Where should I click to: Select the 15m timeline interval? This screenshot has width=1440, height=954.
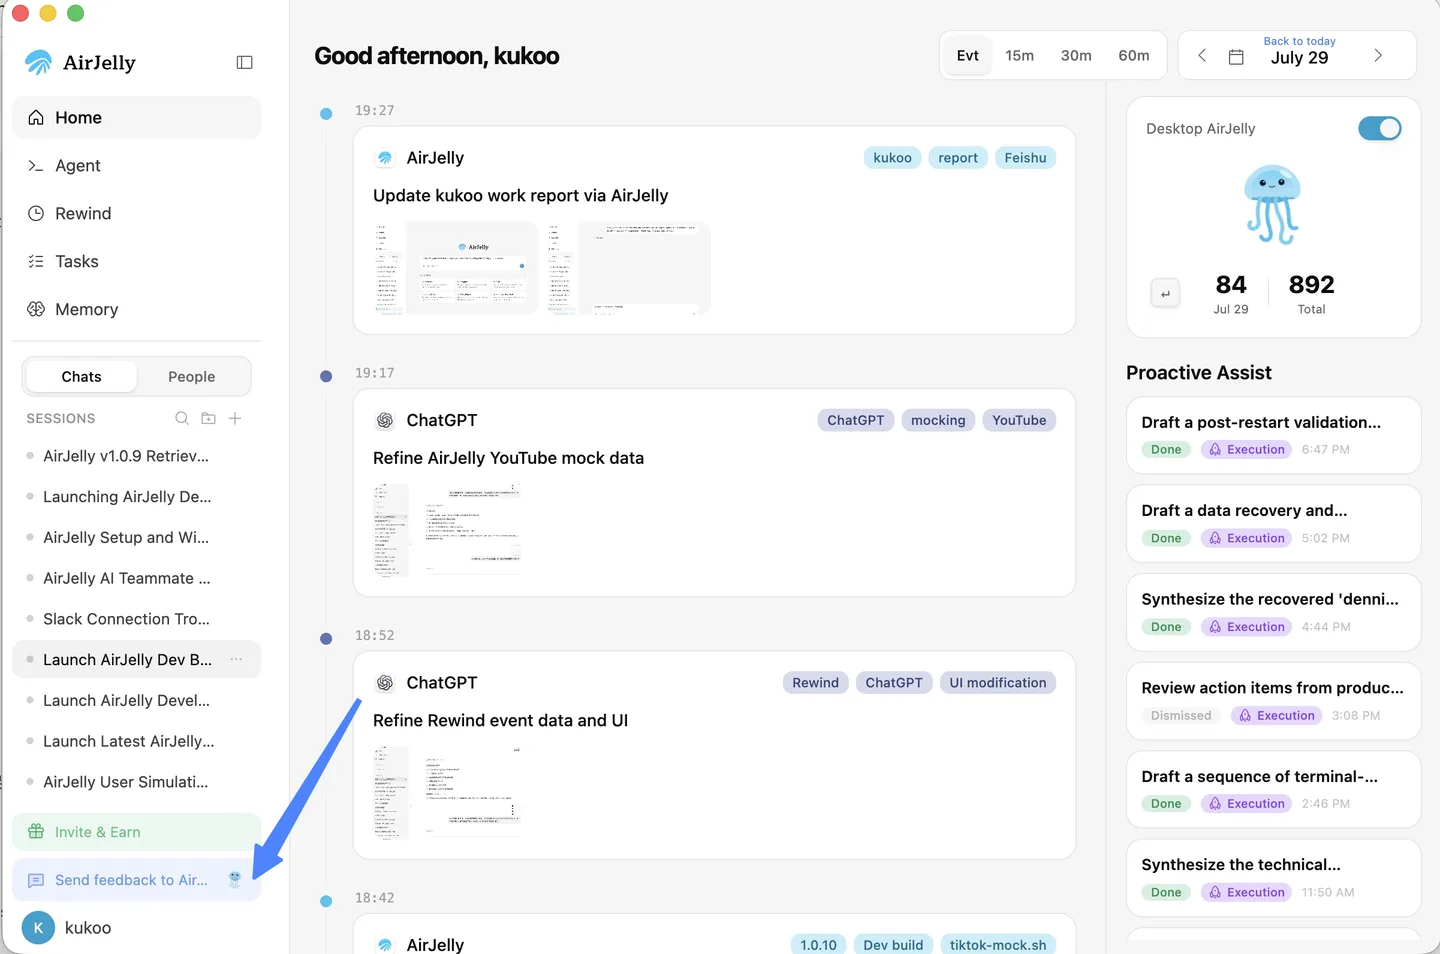(x=1020, y=56)
